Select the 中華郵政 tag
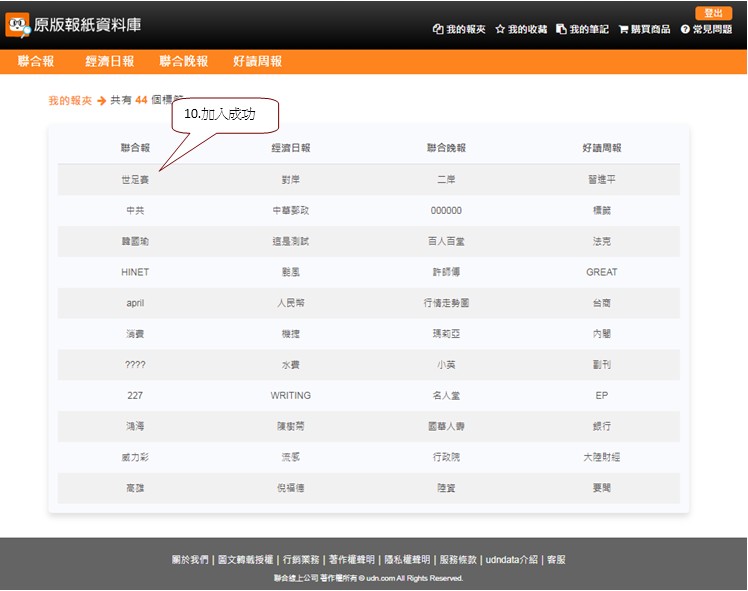The height and width of the screenshot is (591, 748). click(291, 210)
